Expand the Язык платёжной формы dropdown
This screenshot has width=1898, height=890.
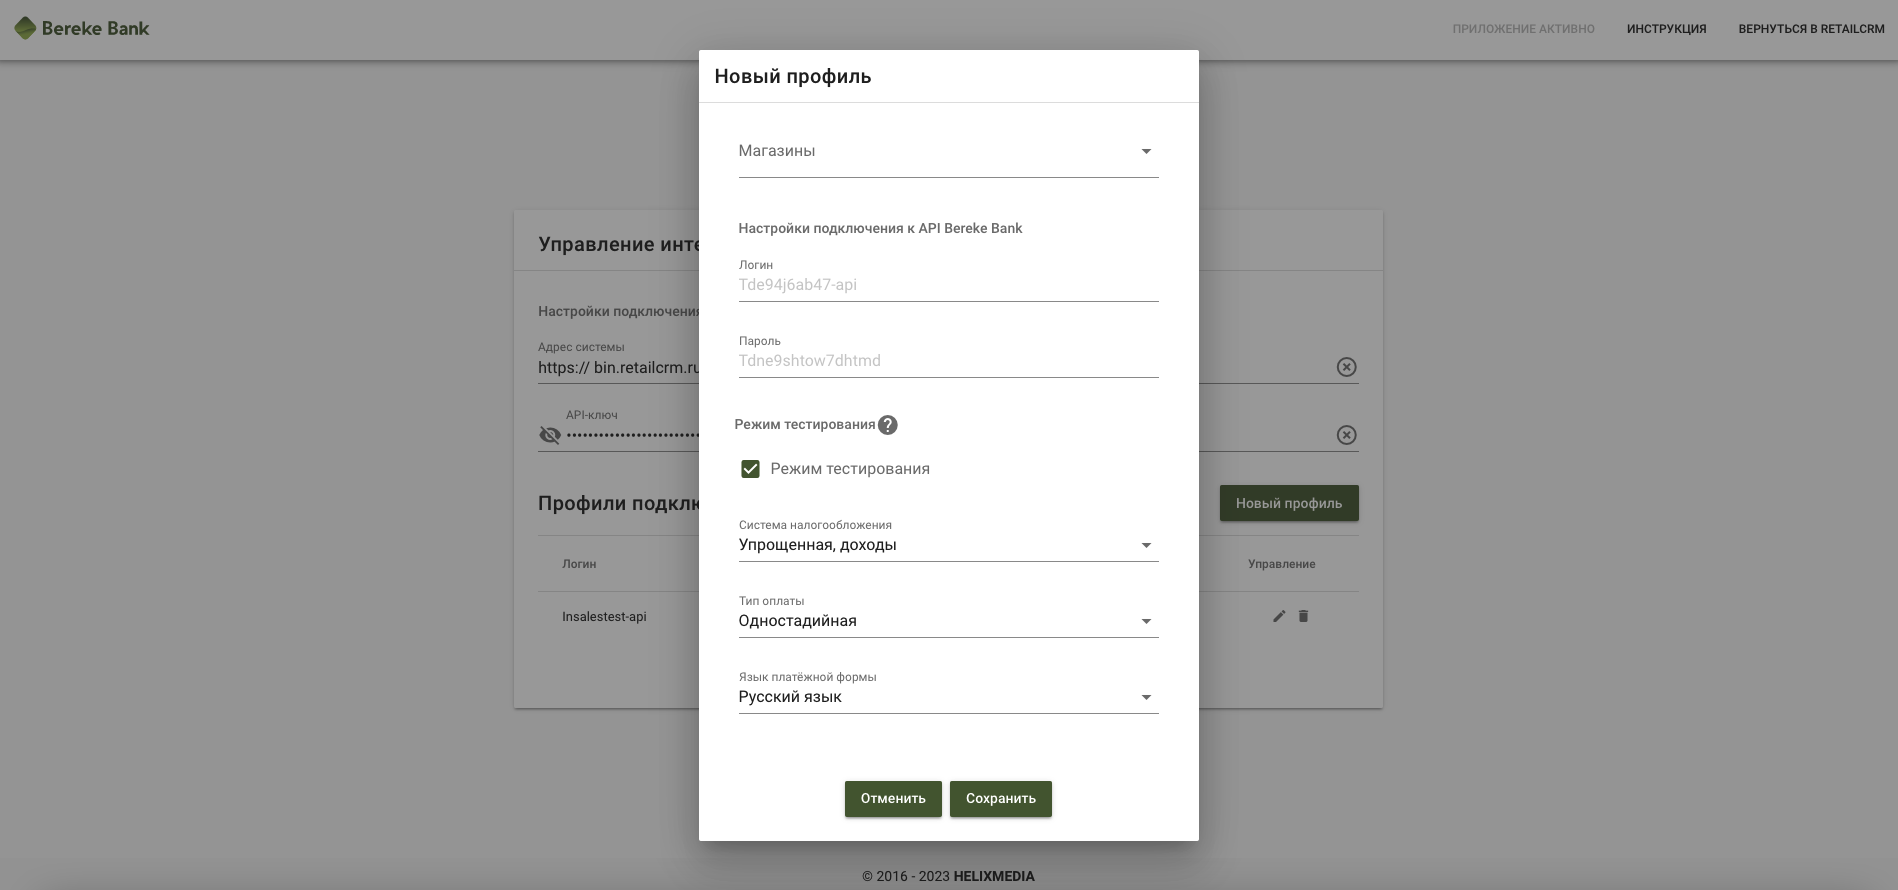(x=948, y=697)
